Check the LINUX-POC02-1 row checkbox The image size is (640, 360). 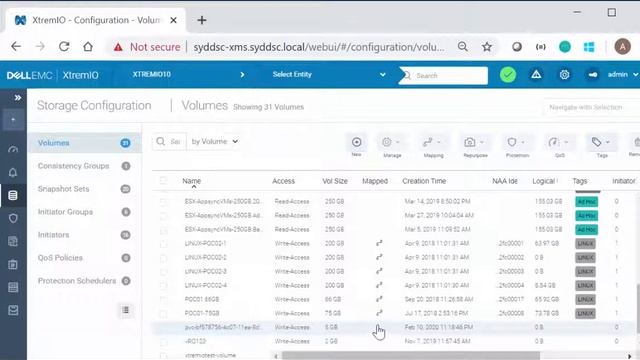[163, 244]
